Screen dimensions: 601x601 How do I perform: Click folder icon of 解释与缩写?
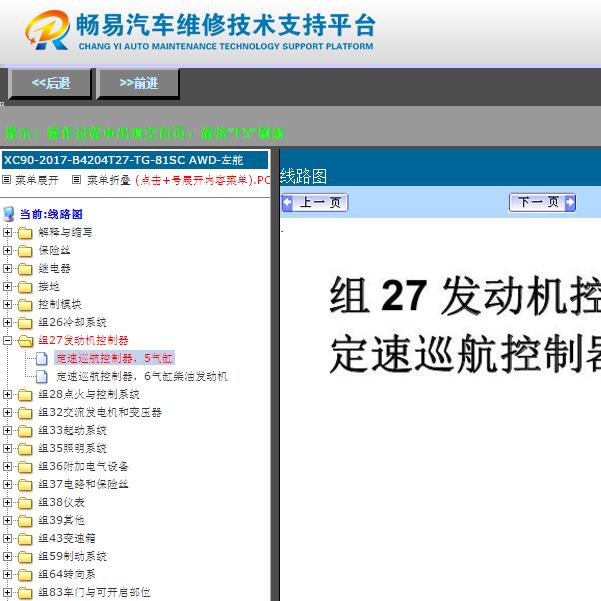click(x=25, y=233)
